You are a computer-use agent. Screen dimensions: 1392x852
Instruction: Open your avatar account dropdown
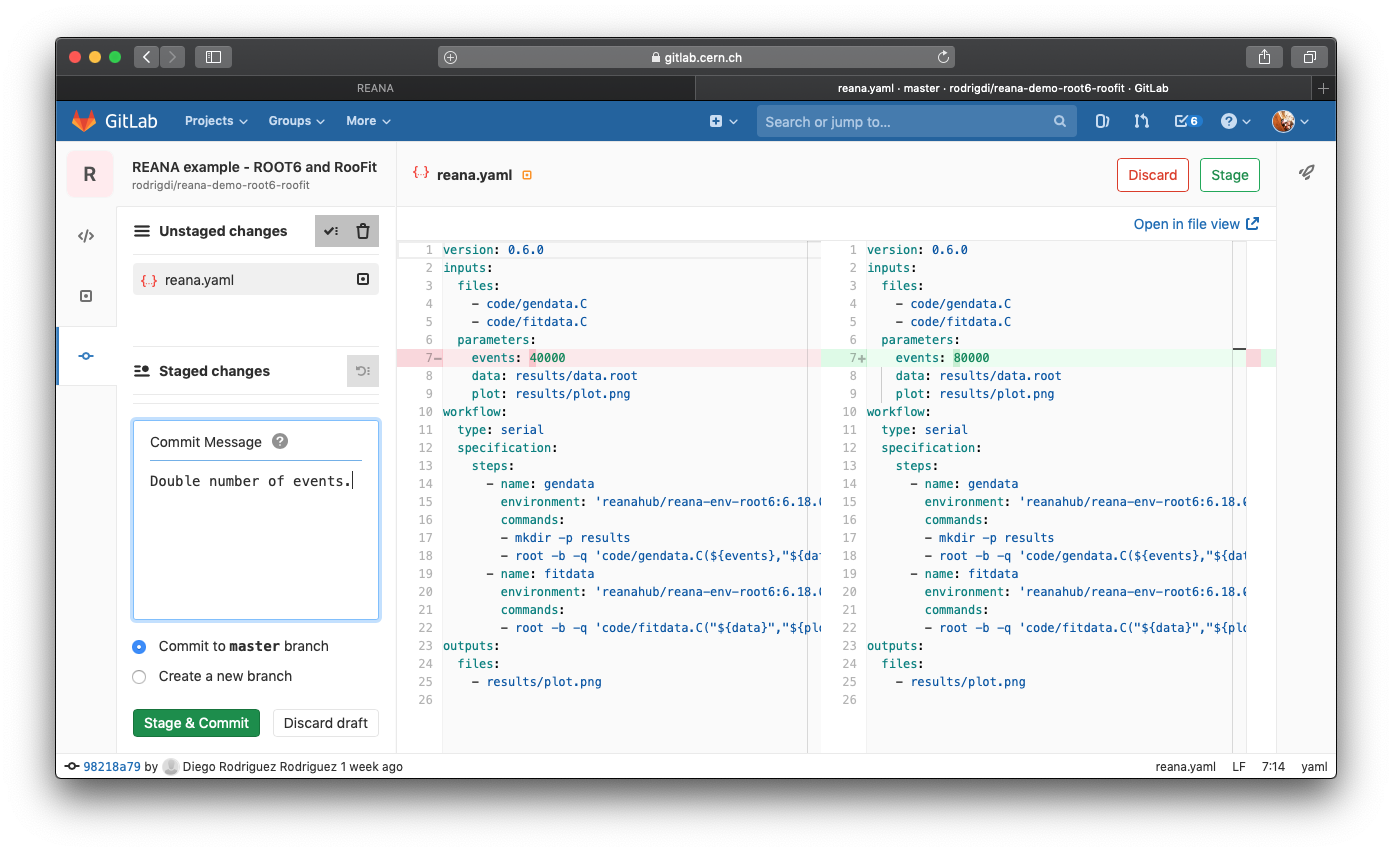click(x=1289, y=120)
